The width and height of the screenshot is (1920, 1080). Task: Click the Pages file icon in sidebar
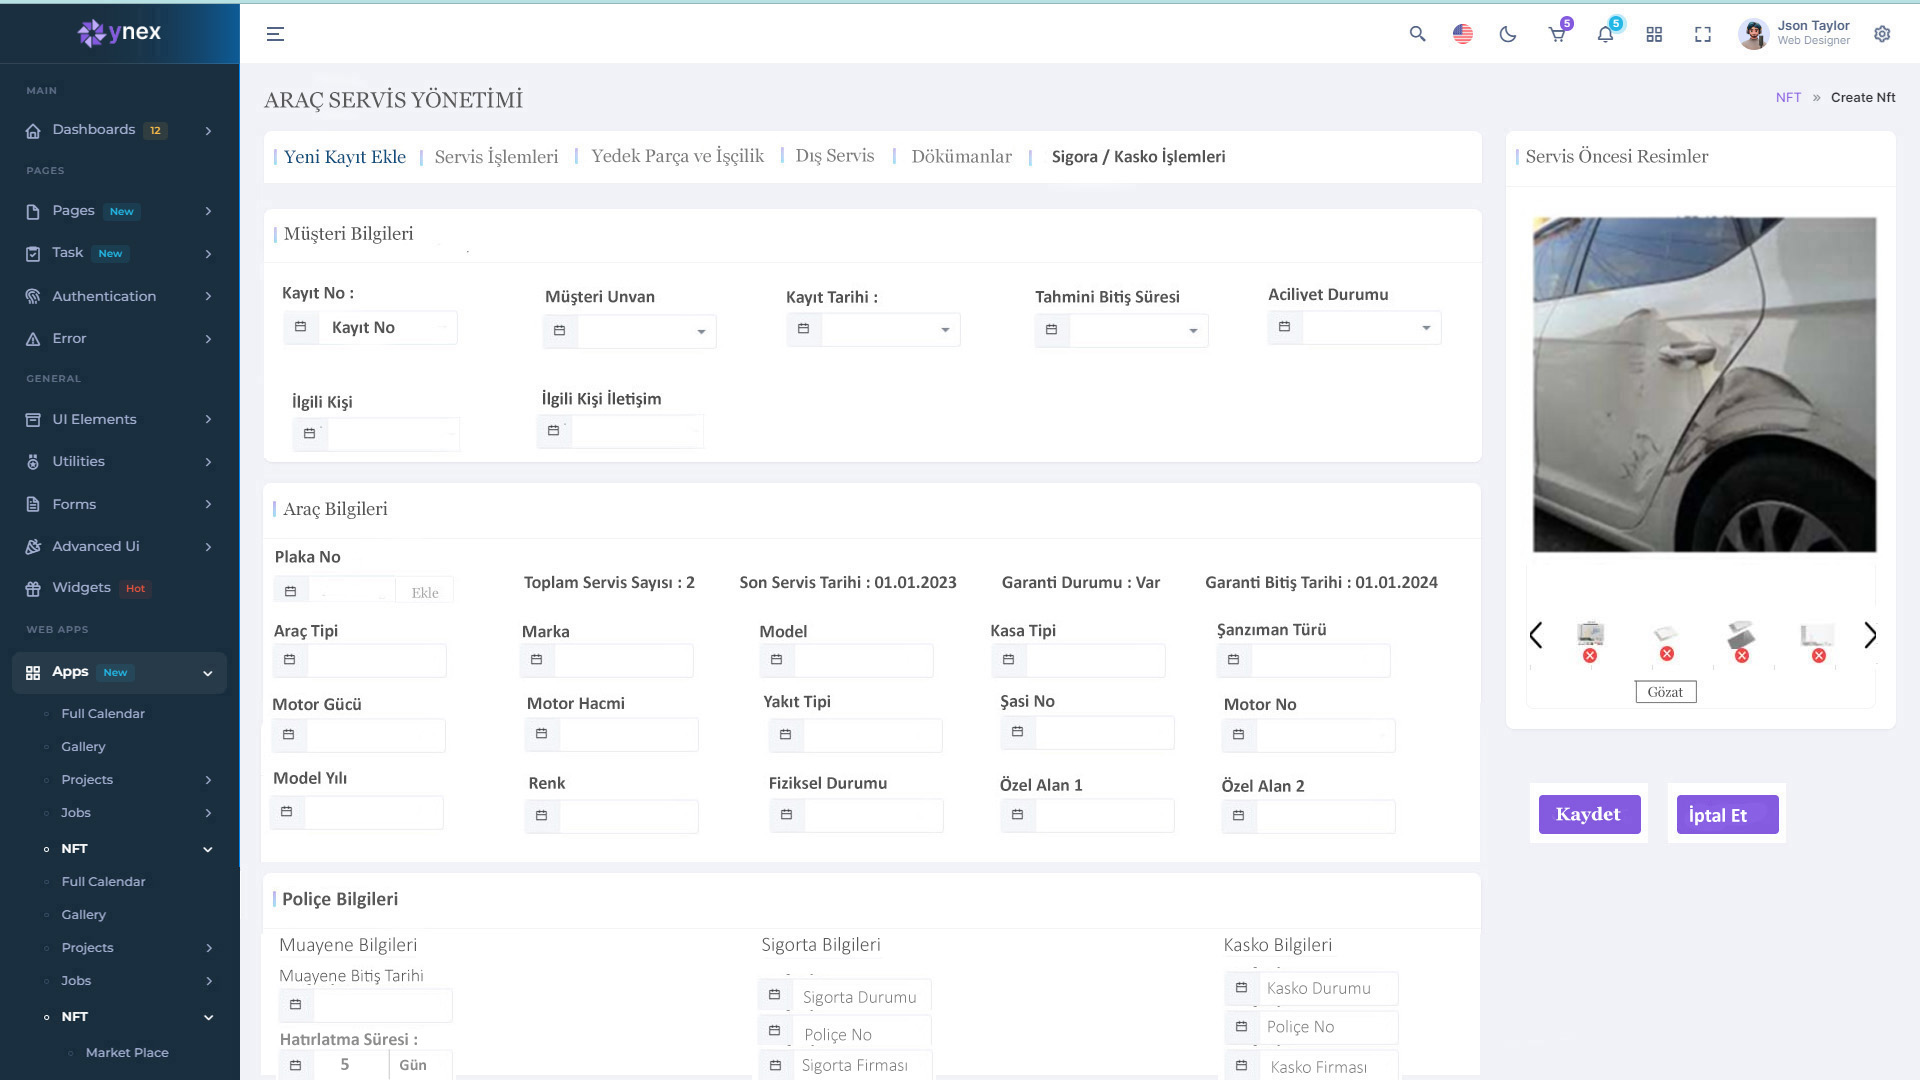point(33,211)
